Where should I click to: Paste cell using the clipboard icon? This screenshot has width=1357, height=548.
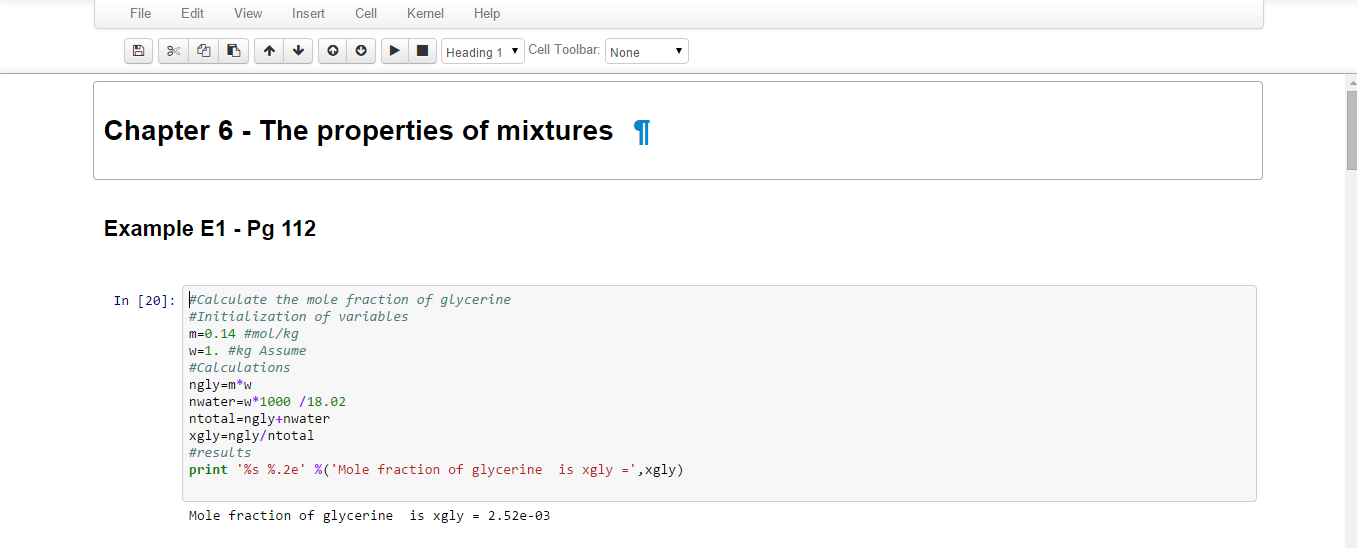pyautogui.click(x=233, y=51)
